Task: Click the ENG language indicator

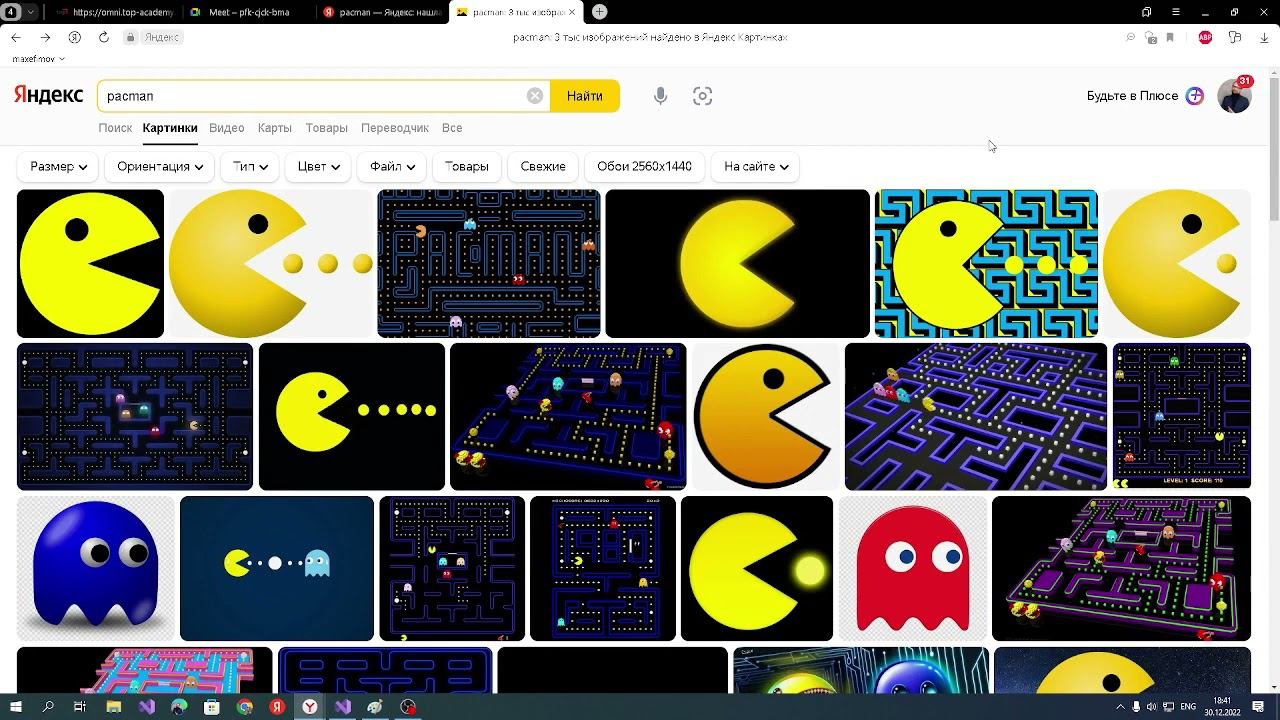Action: point(1188,707)
